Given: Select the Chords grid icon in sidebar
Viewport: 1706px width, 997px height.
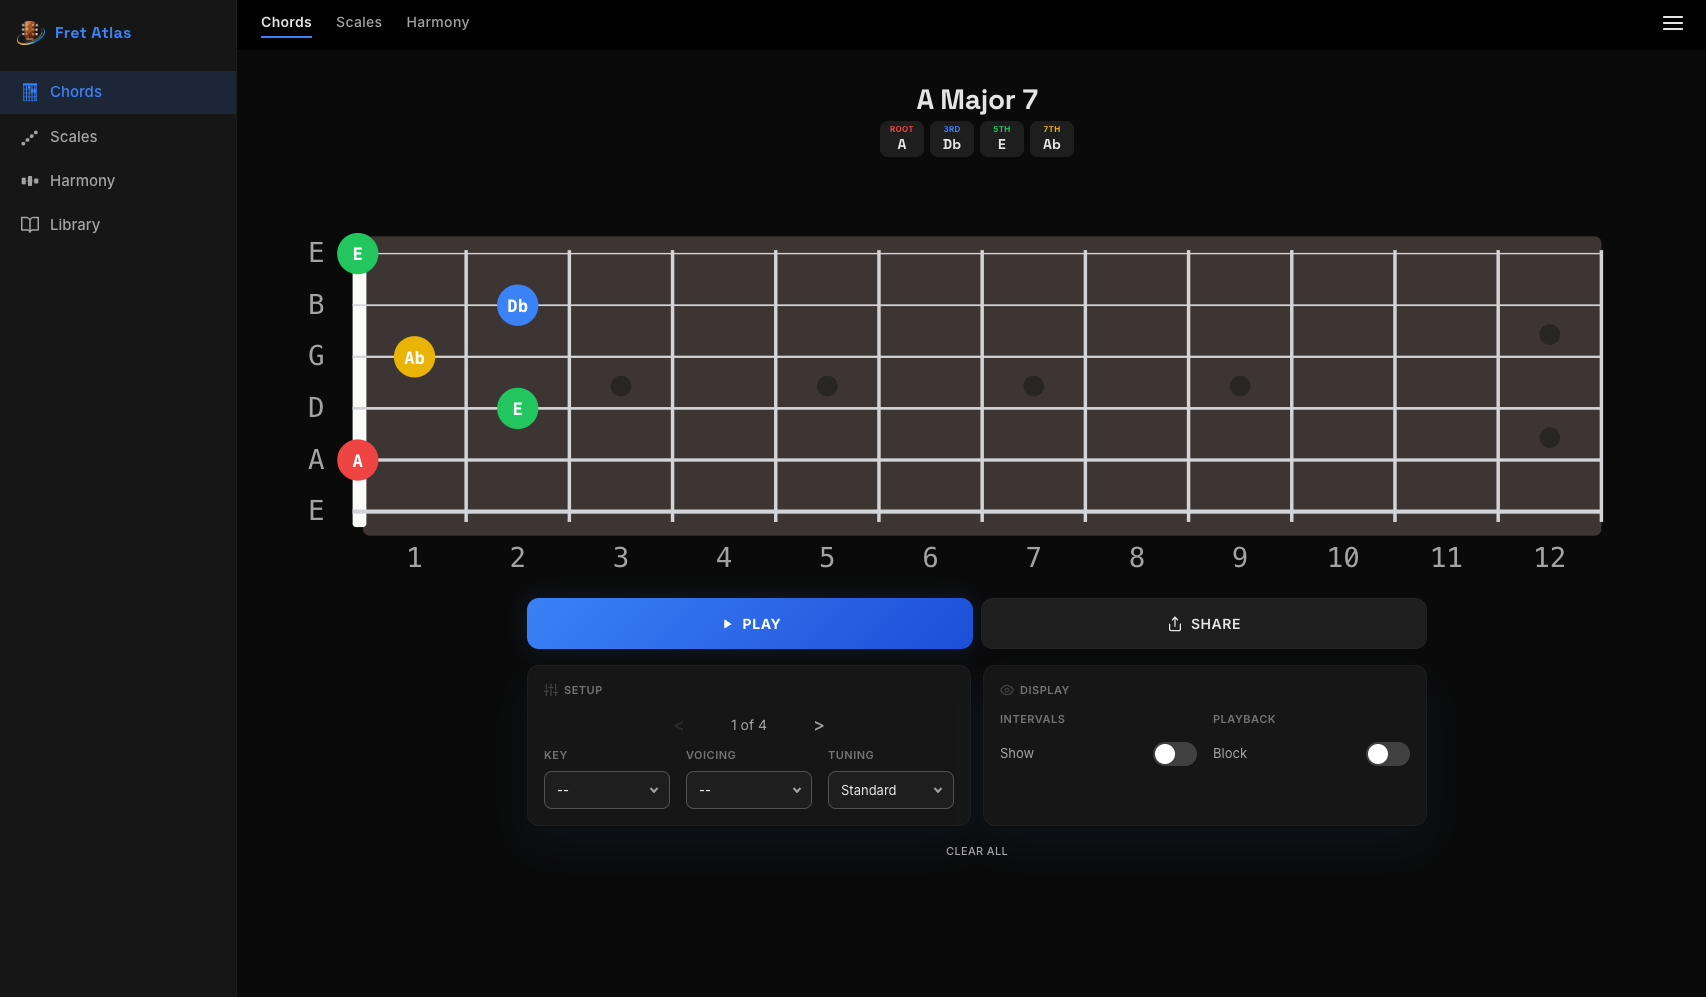Looking at the screenshot, I should click(x=30, y=91).
